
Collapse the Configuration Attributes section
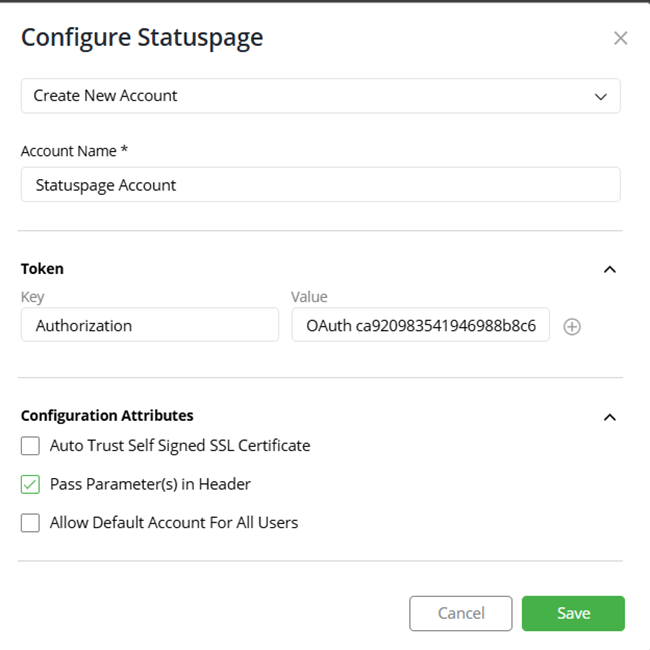click(x=609, y=417)
